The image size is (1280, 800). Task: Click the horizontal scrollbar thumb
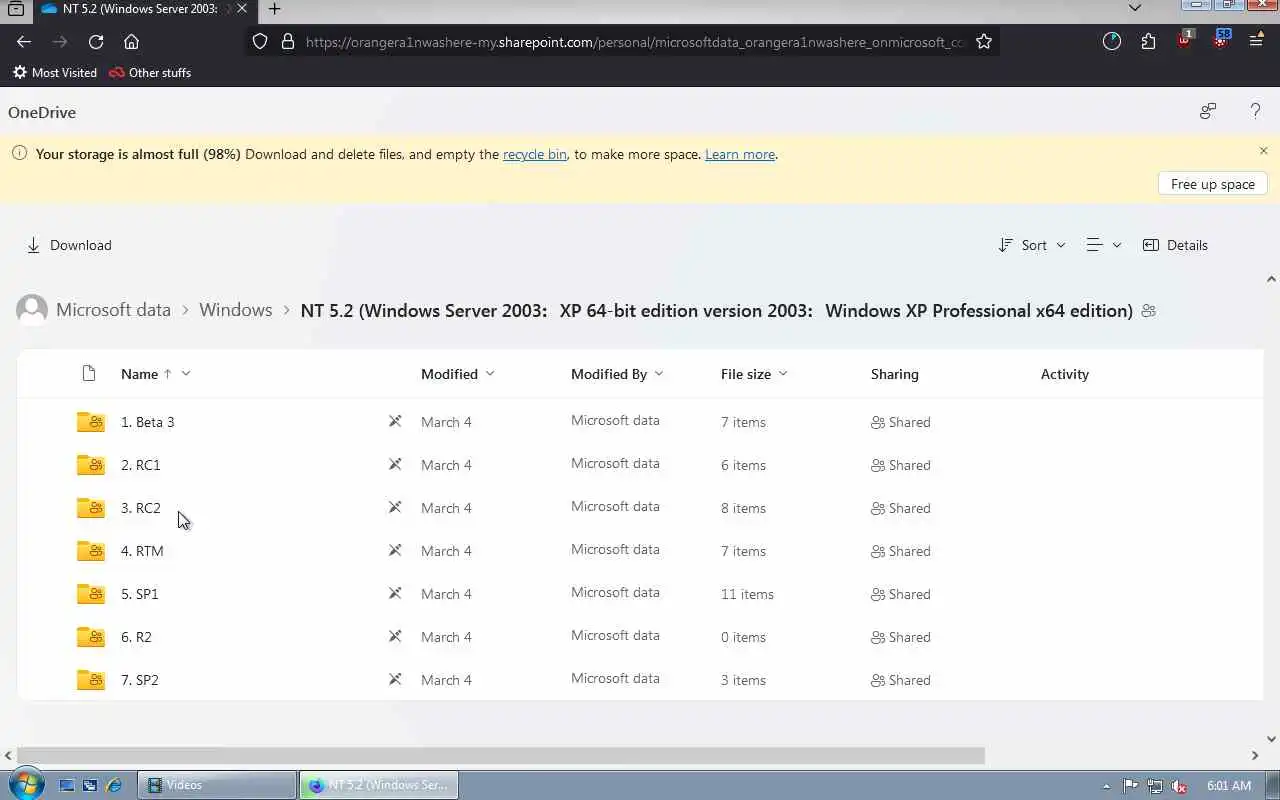(x=501, y=755)
